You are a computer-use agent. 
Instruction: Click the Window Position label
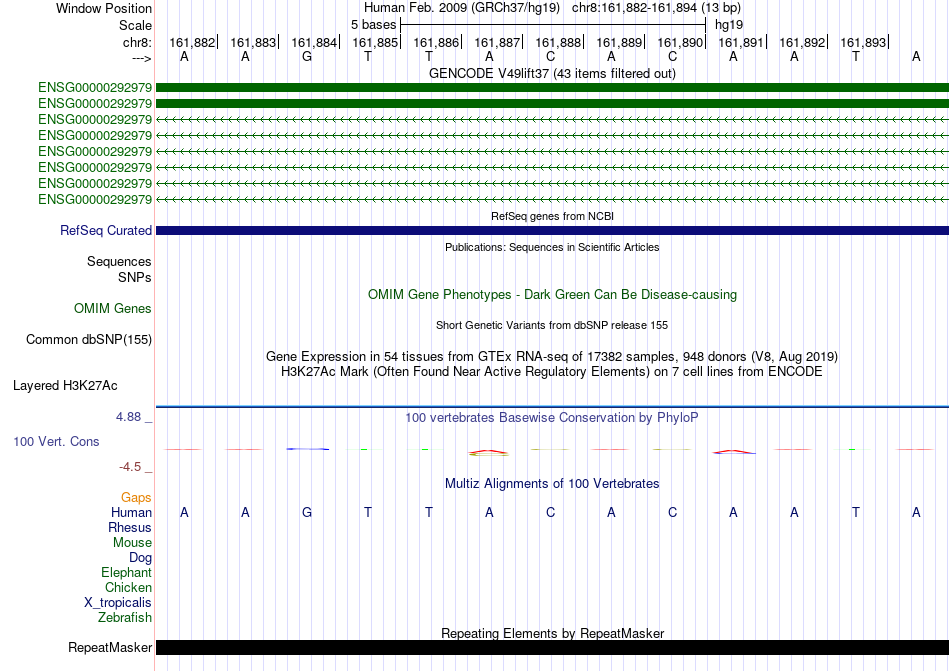pos(104,8)
